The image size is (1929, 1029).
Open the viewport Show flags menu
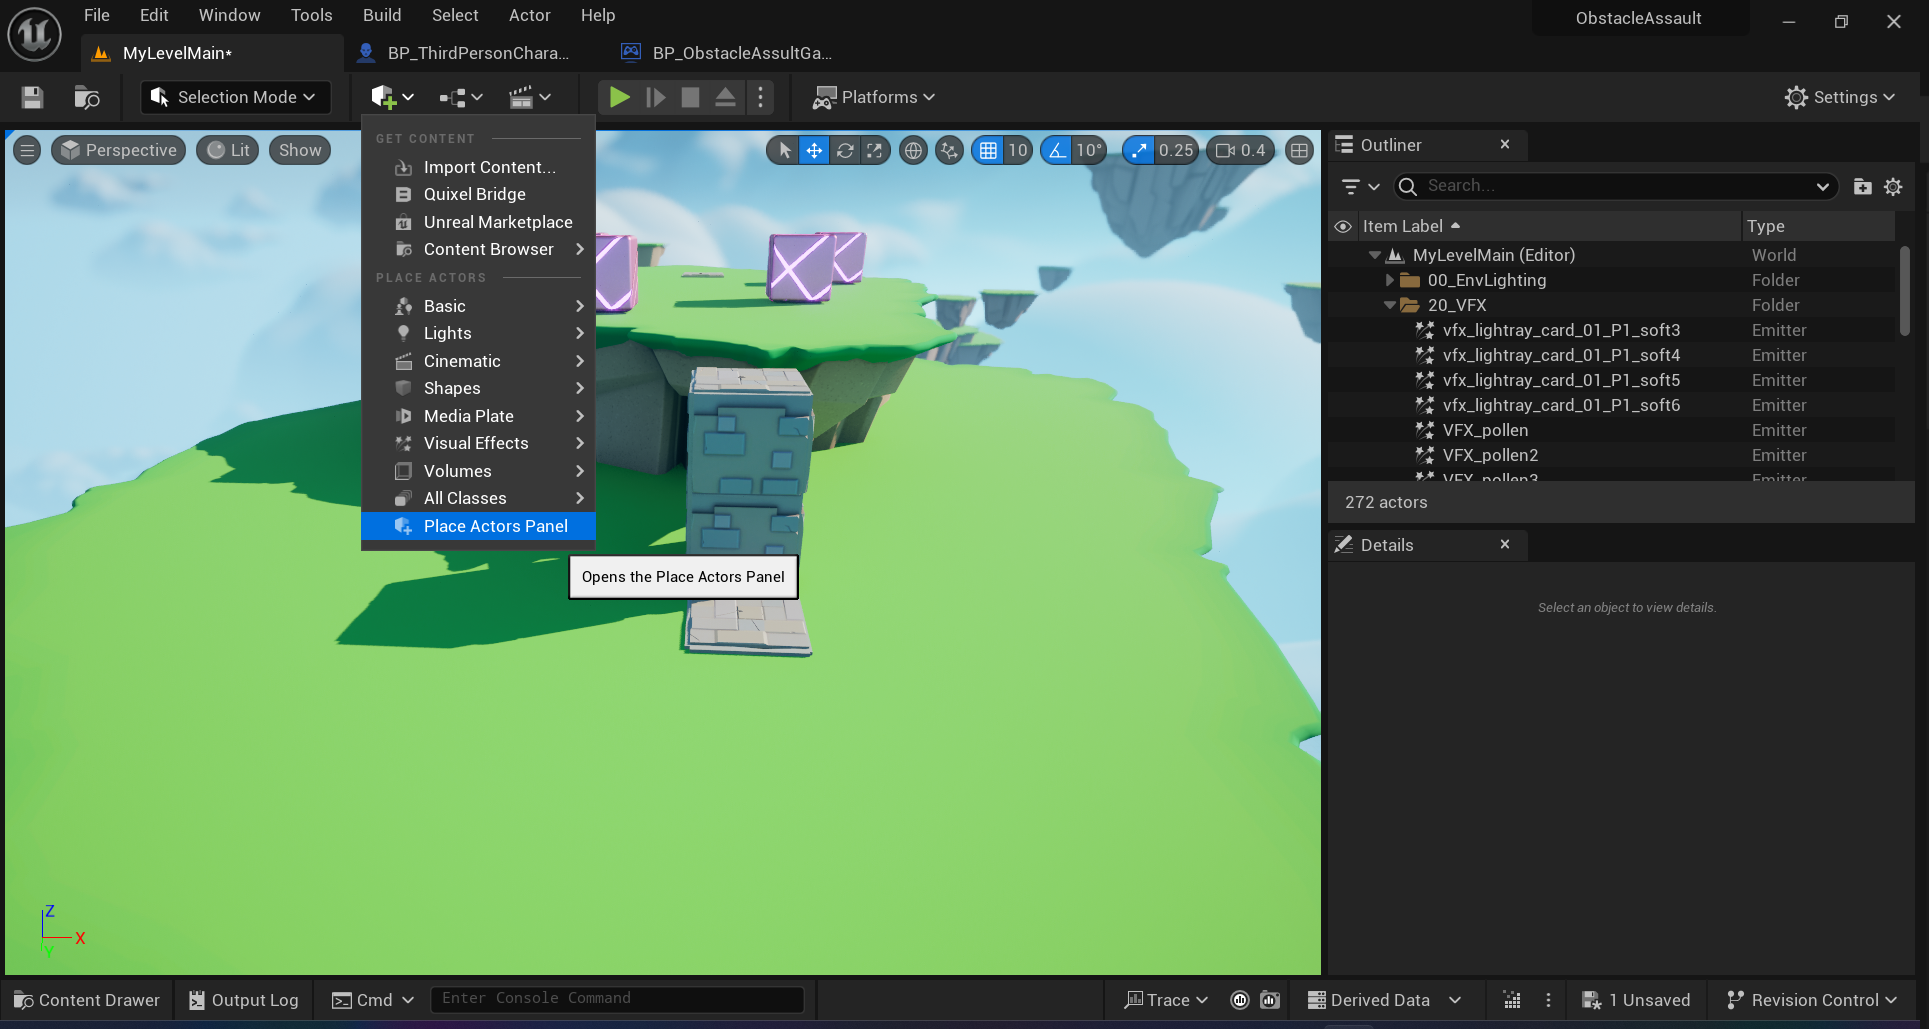[x=300, y=150]
